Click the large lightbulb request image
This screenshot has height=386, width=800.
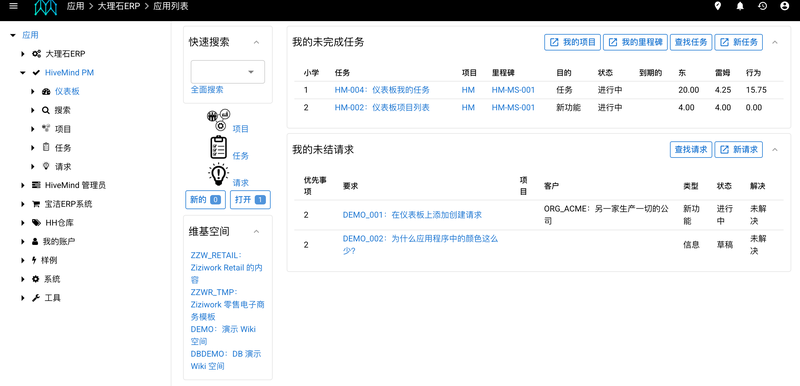click(218, 174)
